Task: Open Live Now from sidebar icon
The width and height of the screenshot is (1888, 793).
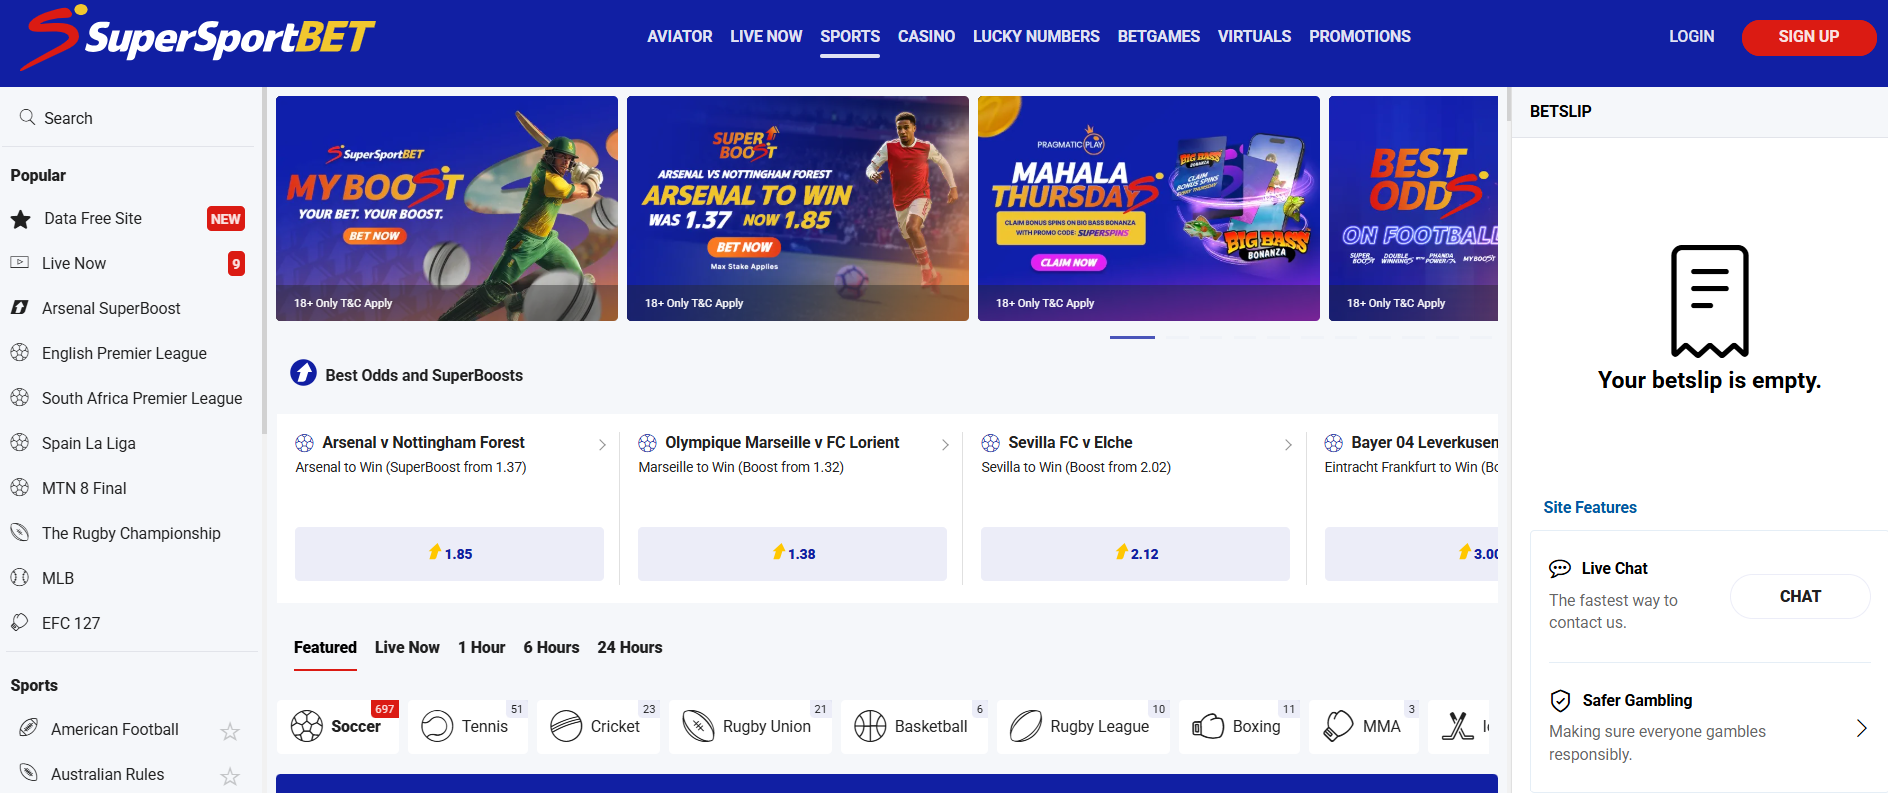Action: click(x=19, y=263)
